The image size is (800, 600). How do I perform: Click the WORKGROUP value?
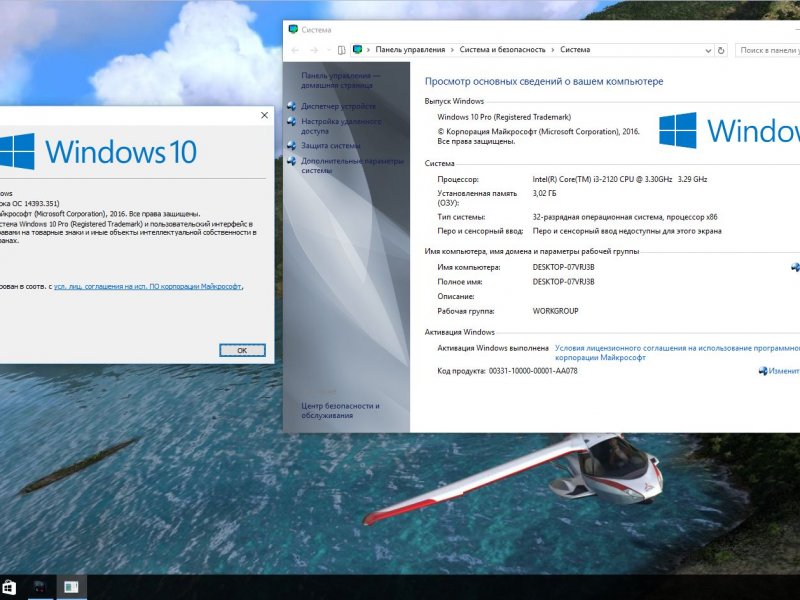coord(555,311)
